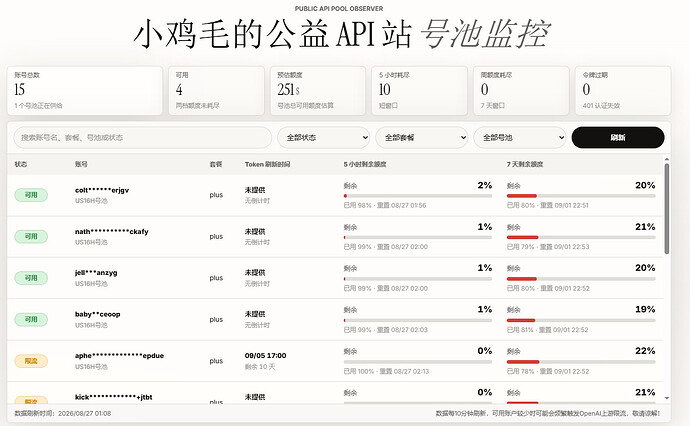Click account name baby**ceoop
This screenshot has width=690, height=426.
97,314
